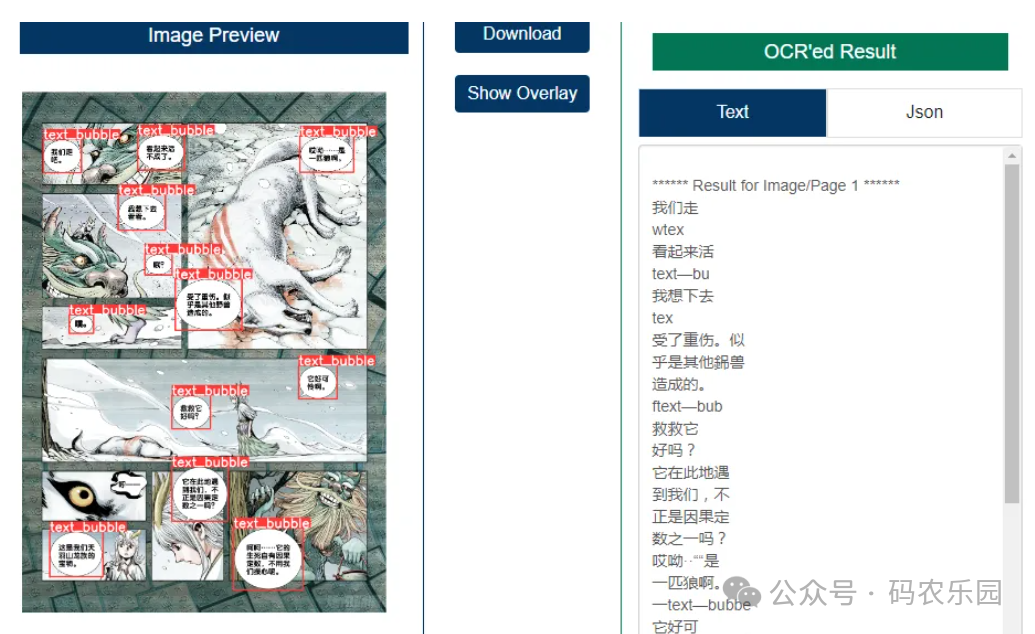Click the 'Result for Image/Page 1' line
Viewport: 1035px width, 634px height.
[x=776, y=186]
